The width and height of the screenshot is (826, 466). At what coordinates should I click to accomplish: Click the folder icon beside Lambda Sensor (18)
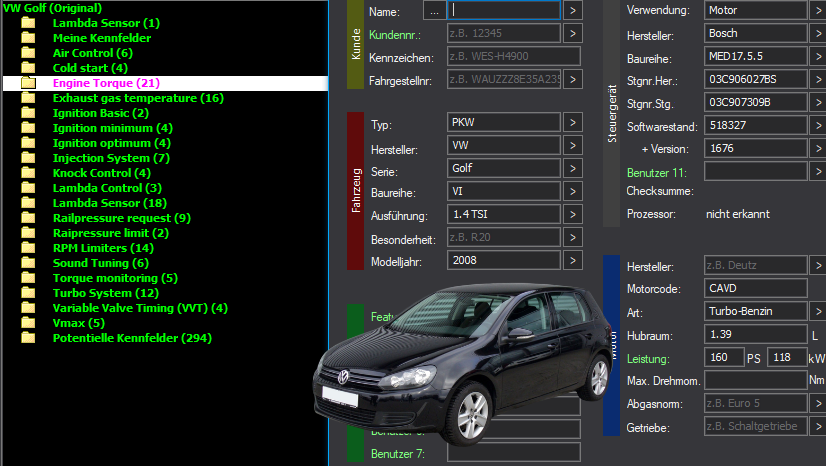[28, 203]
